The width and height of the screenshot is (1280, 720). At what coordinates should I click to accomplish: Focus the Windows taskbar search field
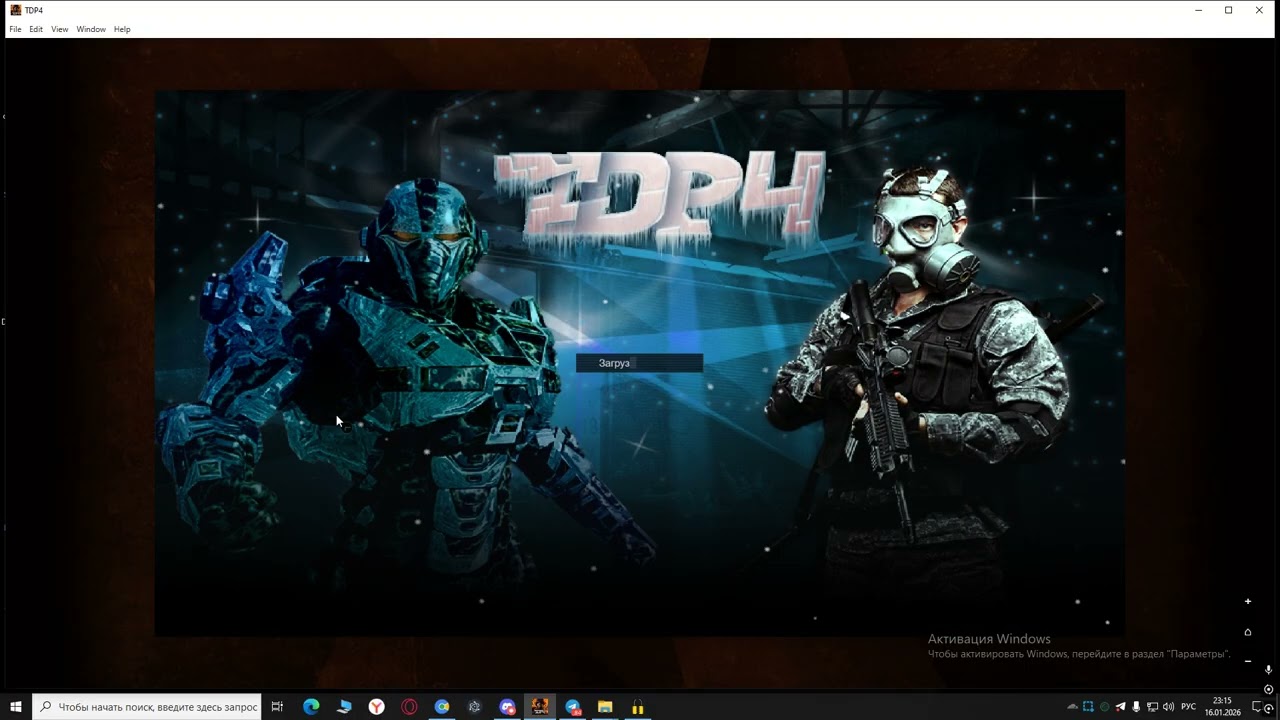click(147, 707)
